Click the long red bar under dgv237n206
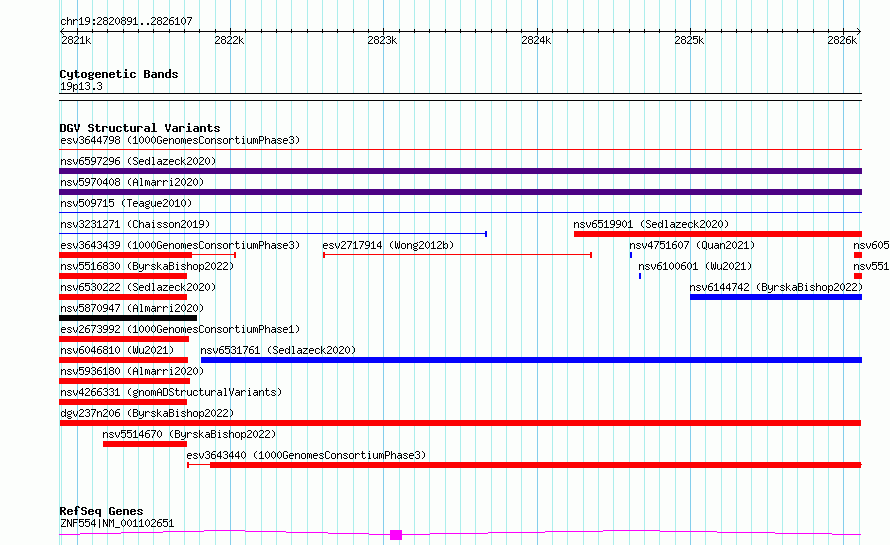This screenshot has height=545, width=890. pos(460,423)
